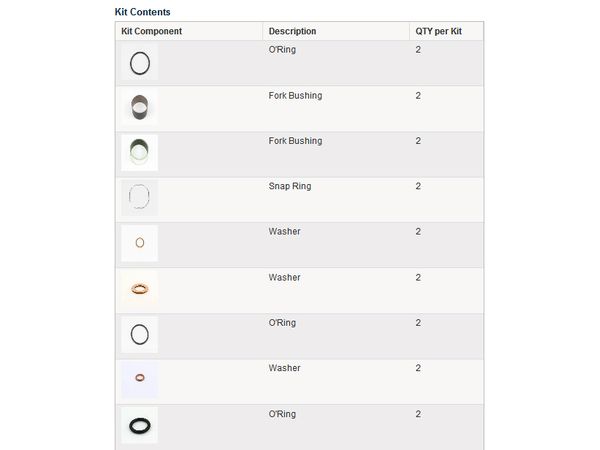Select the O'Ring description in the first row
The height and width of the screenshot is (450, 600).
point(282,50)
